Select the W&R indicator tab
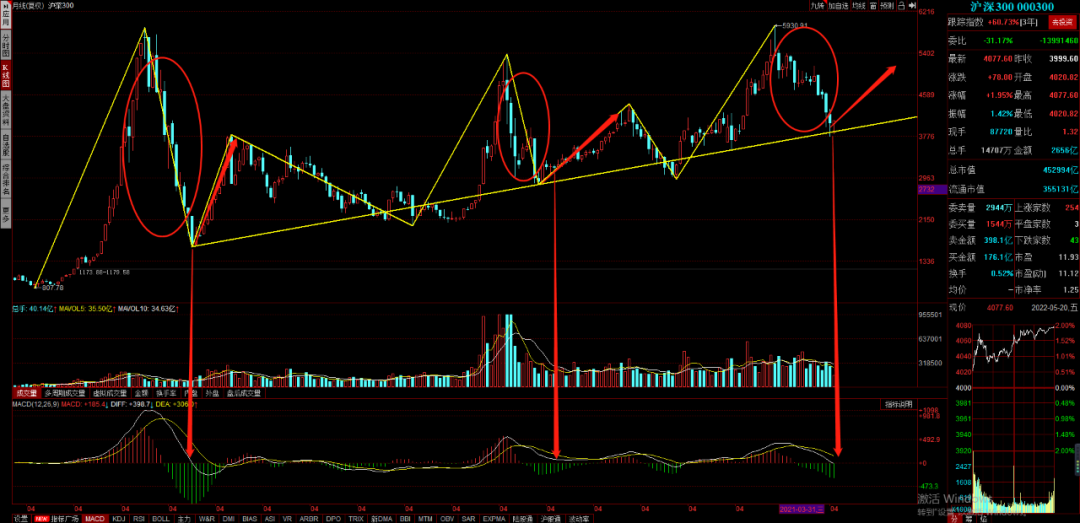 click(x=207, y=518)
